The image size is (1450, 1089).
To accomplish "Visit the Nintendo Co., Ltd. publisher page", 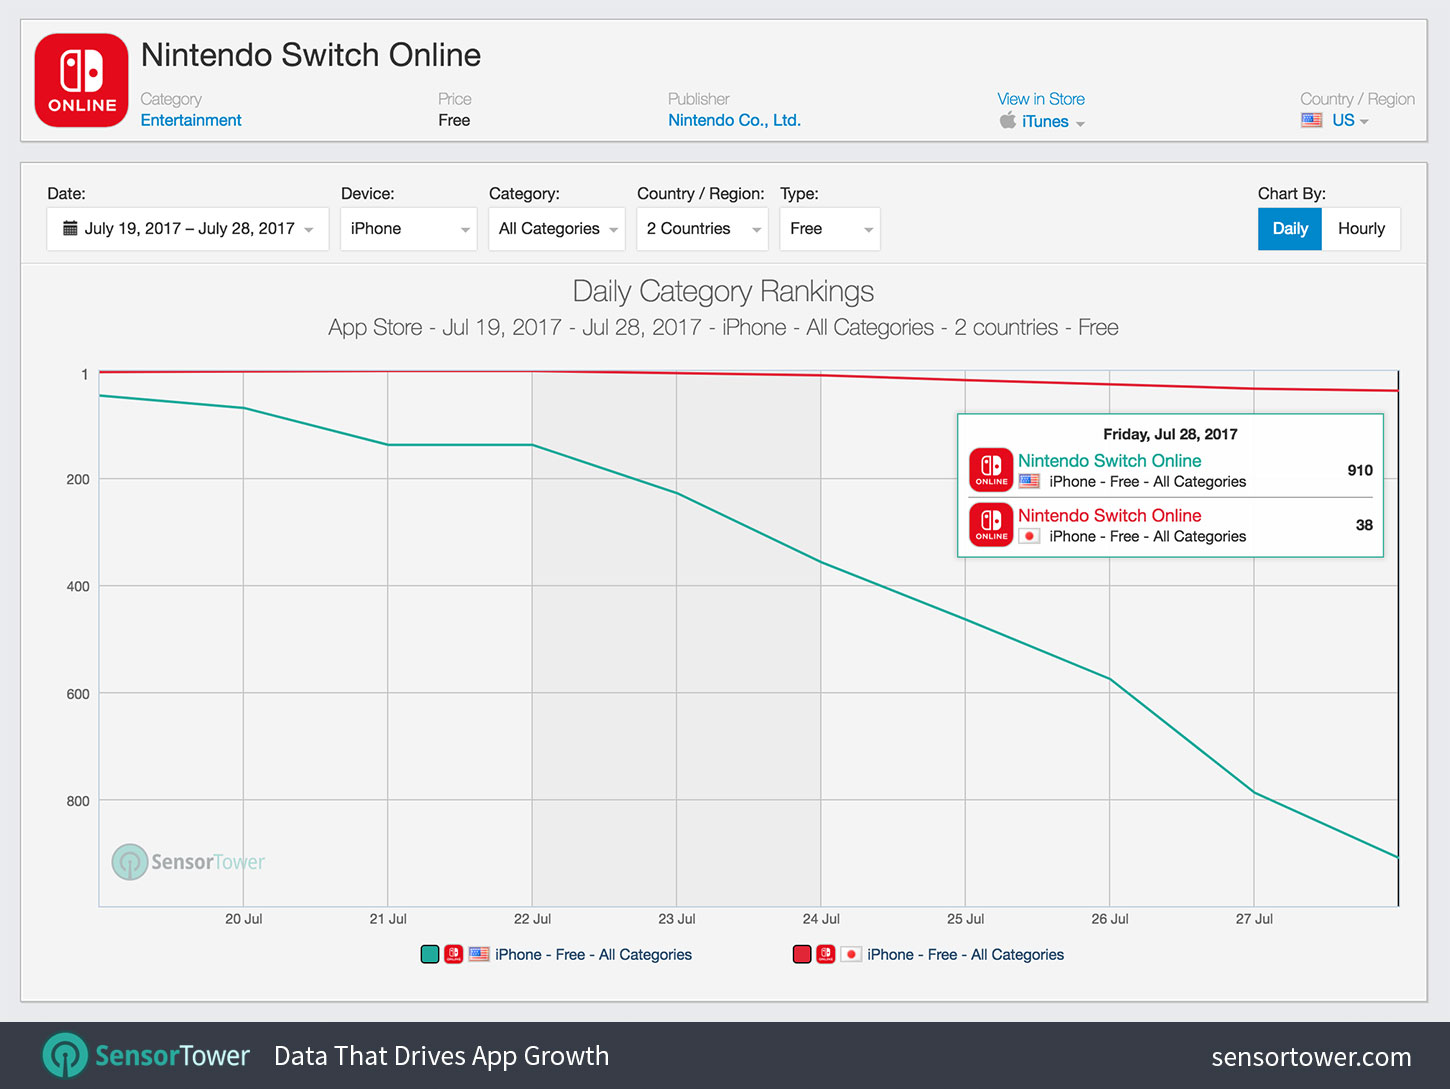I will (x=734, y=120).
